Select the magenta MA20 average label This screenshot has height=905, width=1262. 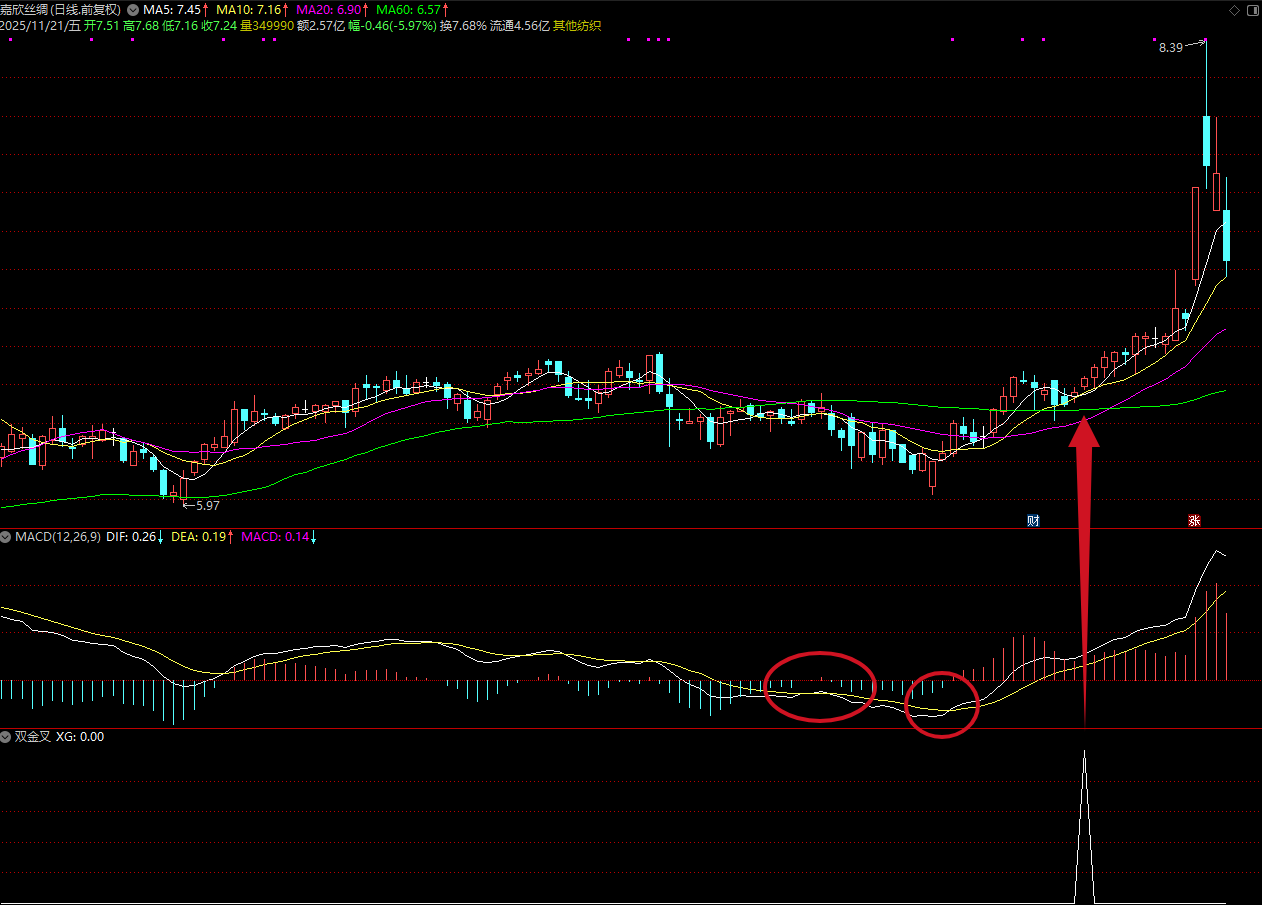332,9
